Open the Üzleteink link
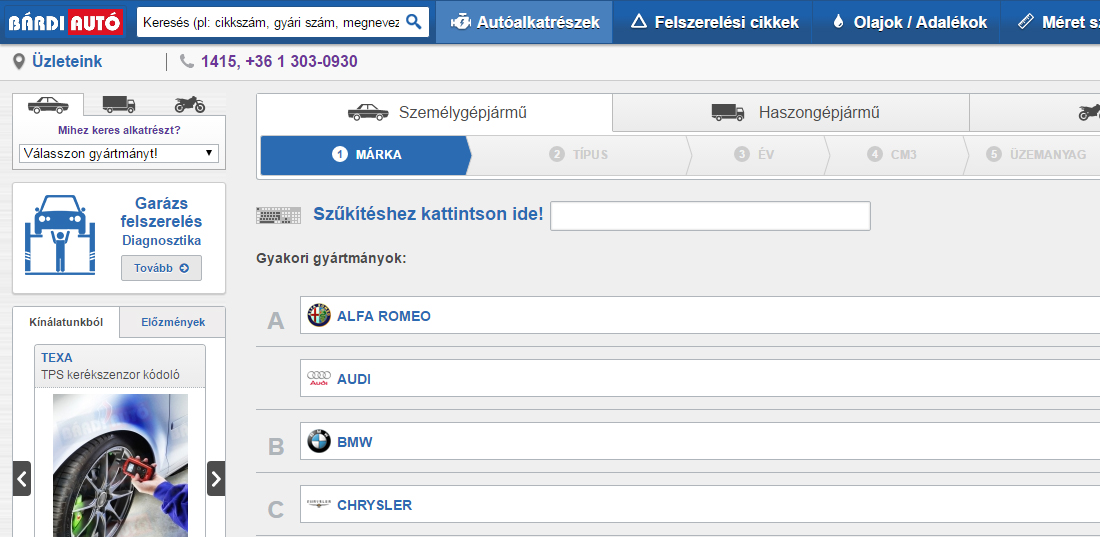Screen dimensions: 1100x537 (x=67, y=62)
